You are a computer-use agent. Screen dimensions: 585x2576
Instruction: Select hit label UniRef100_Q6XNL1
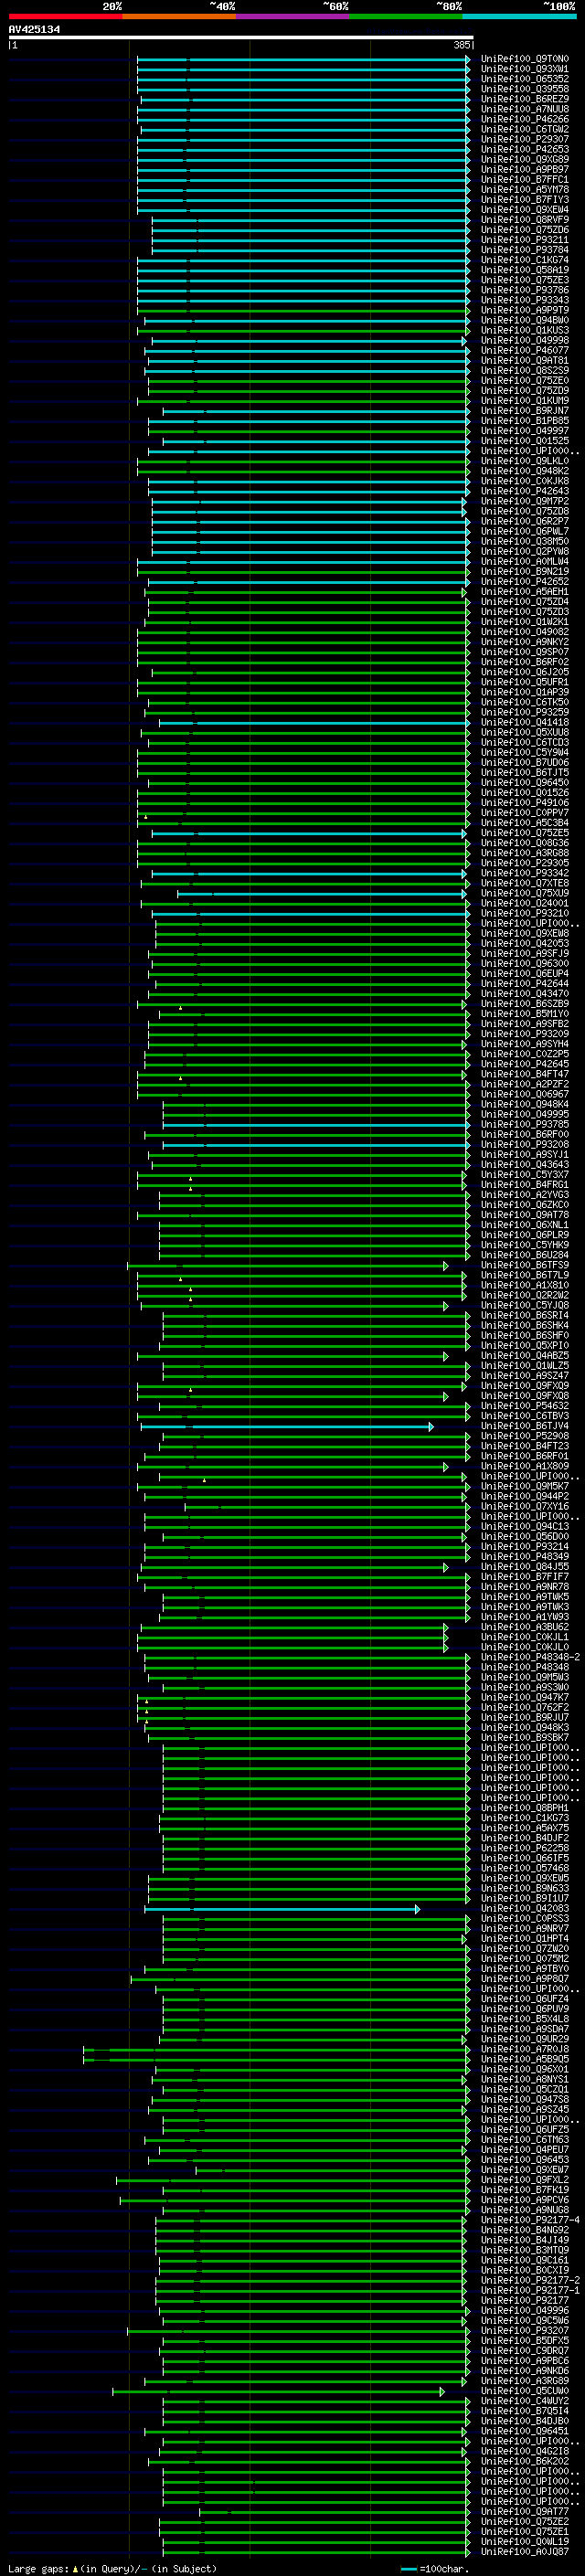[525, 1225]
